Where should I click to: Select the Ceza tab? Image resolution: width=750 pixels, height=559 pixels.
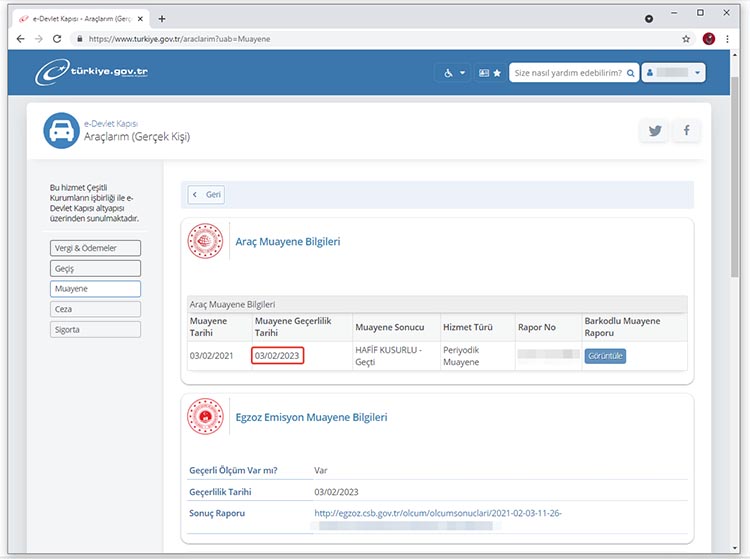[95, 309]
